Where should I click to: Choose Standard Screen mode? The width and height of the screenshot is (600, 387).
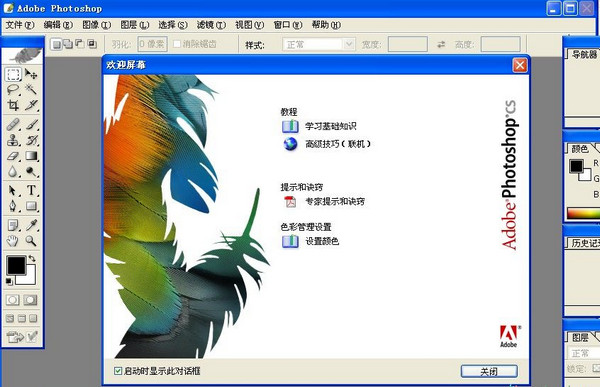pyautogui.click(x=10, y=318)
